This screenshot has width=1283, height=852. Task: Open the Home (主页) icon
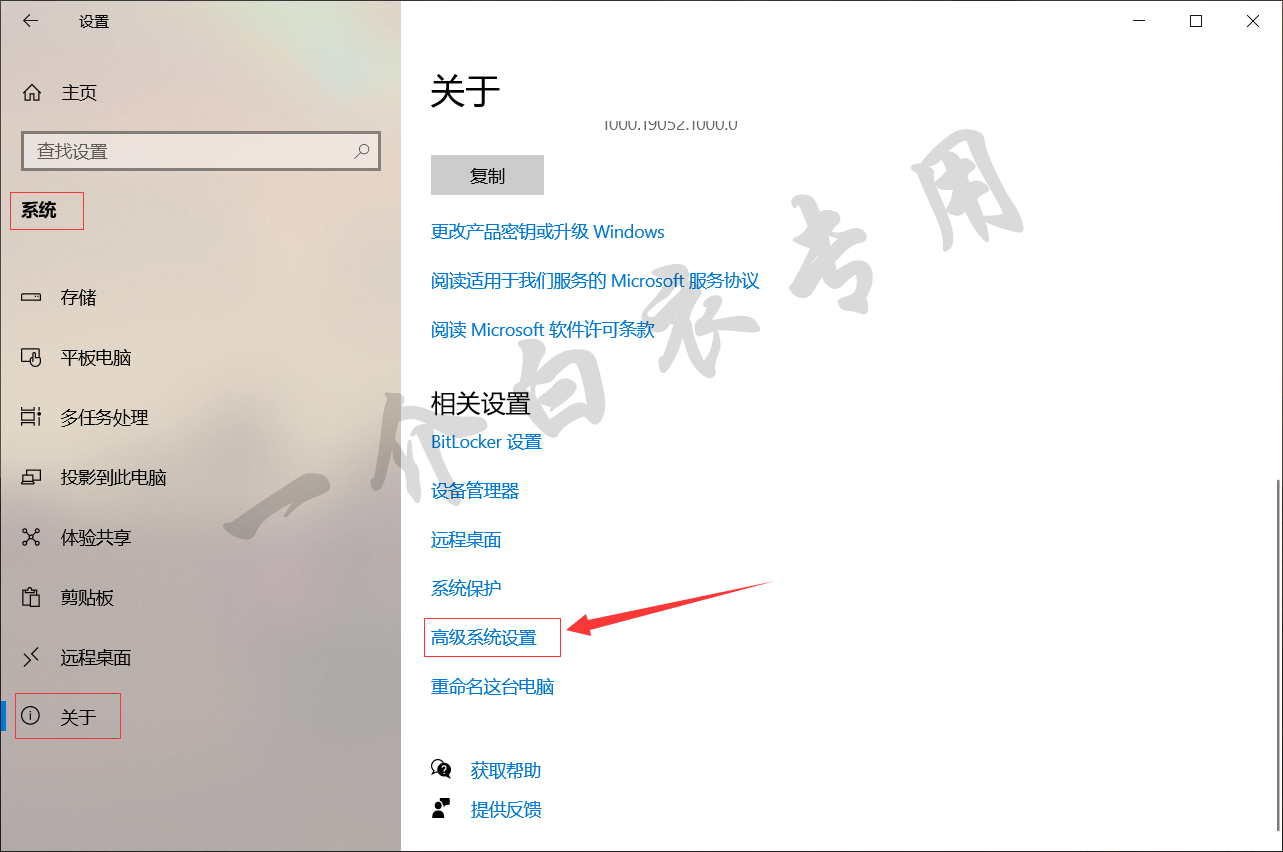[x=32, y=93]
